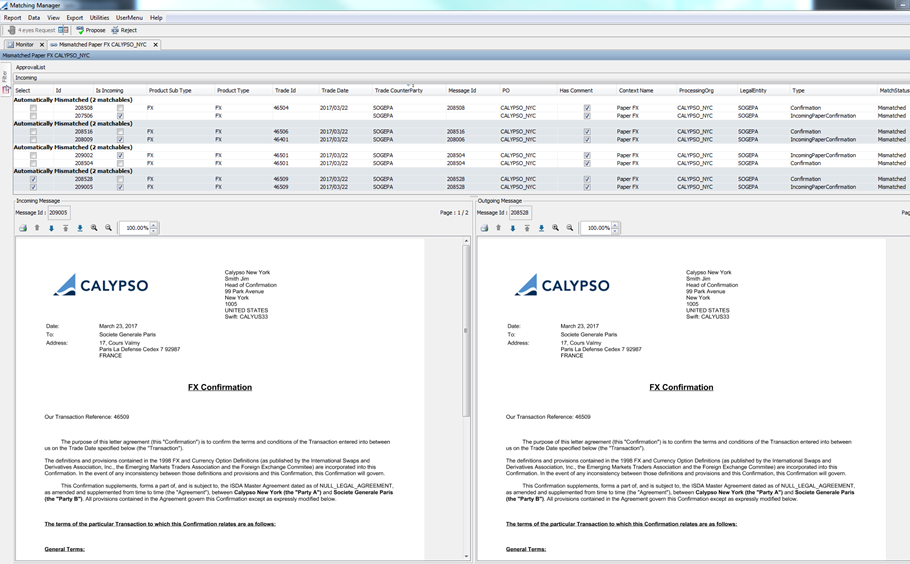
Task: Zoom out on the outgoing message
Action: pyautogui.click(x=569, y=228)
